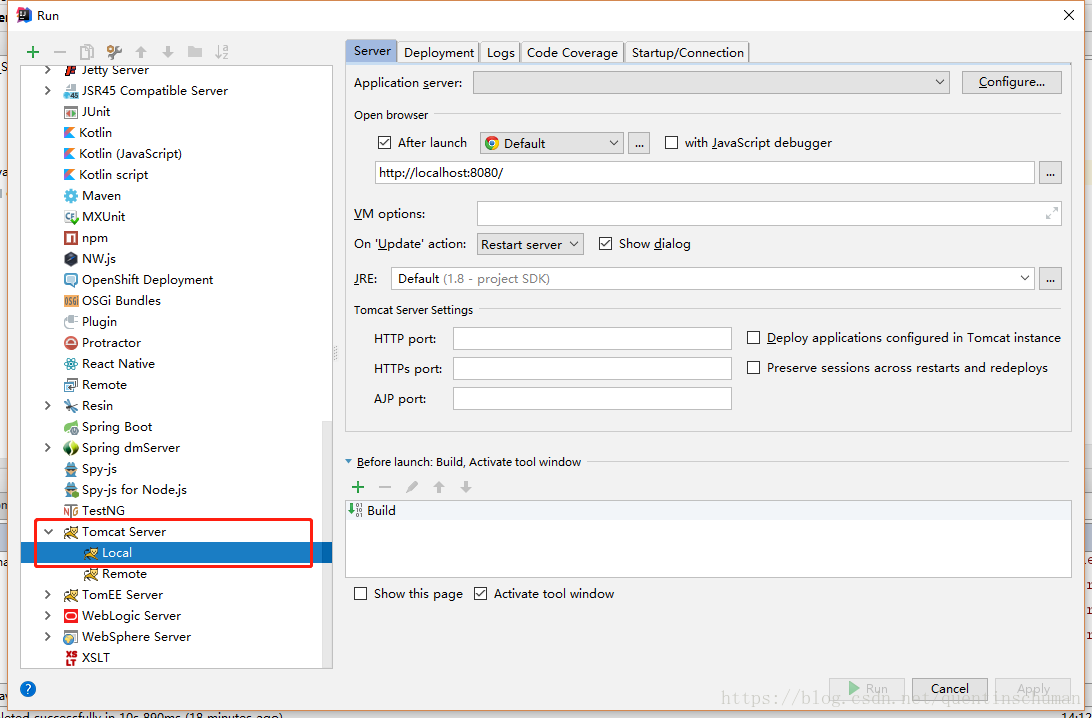Open the Restart server action dropdown

[530, 244]
